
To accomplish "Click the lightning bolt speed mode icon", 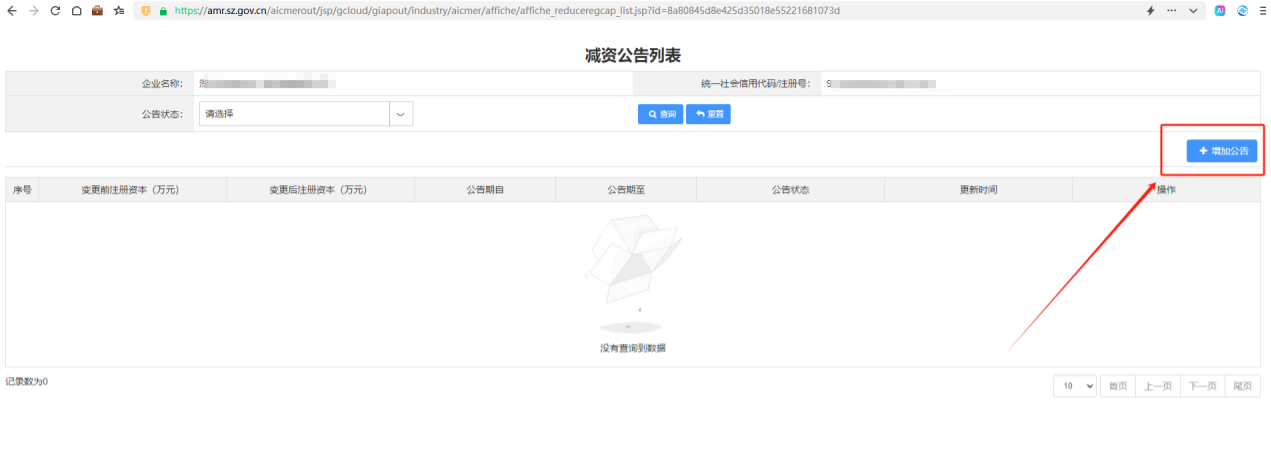I will [x=1150, y=10].
